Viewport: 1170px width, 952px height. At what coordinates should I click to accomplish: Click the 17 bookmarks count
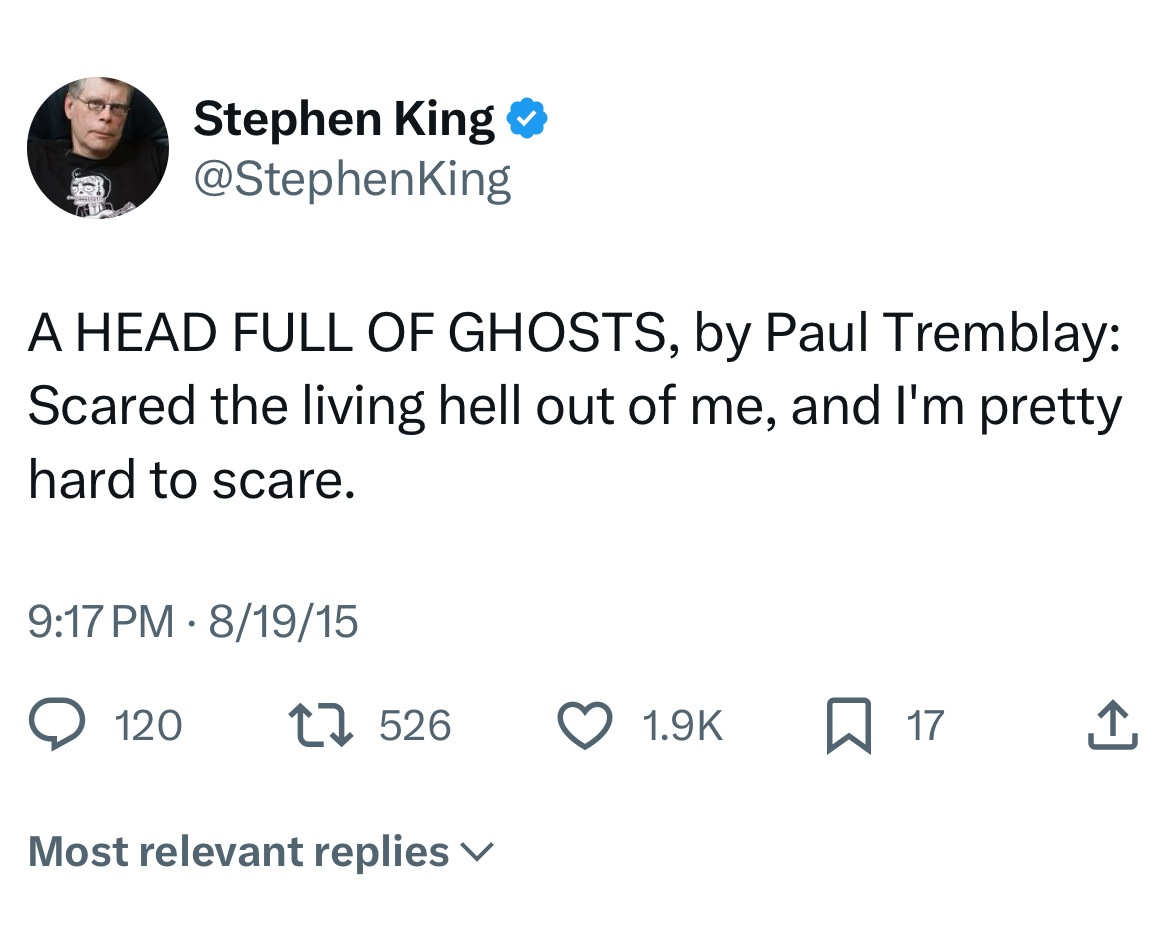click(925, 725)
